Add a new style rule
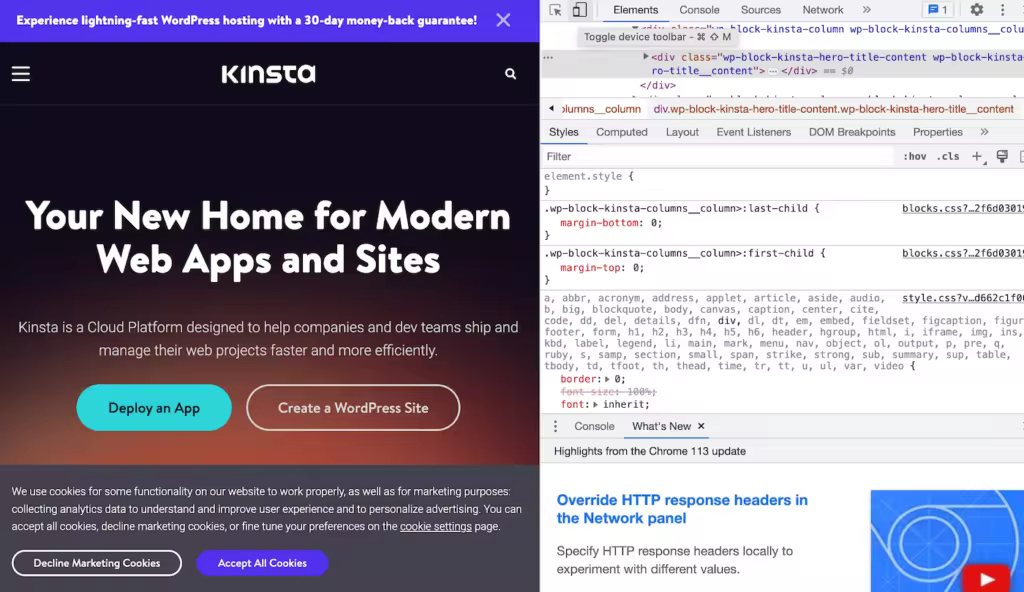The height and width of the screenshot is (592, 1024). tap(977, 156)
